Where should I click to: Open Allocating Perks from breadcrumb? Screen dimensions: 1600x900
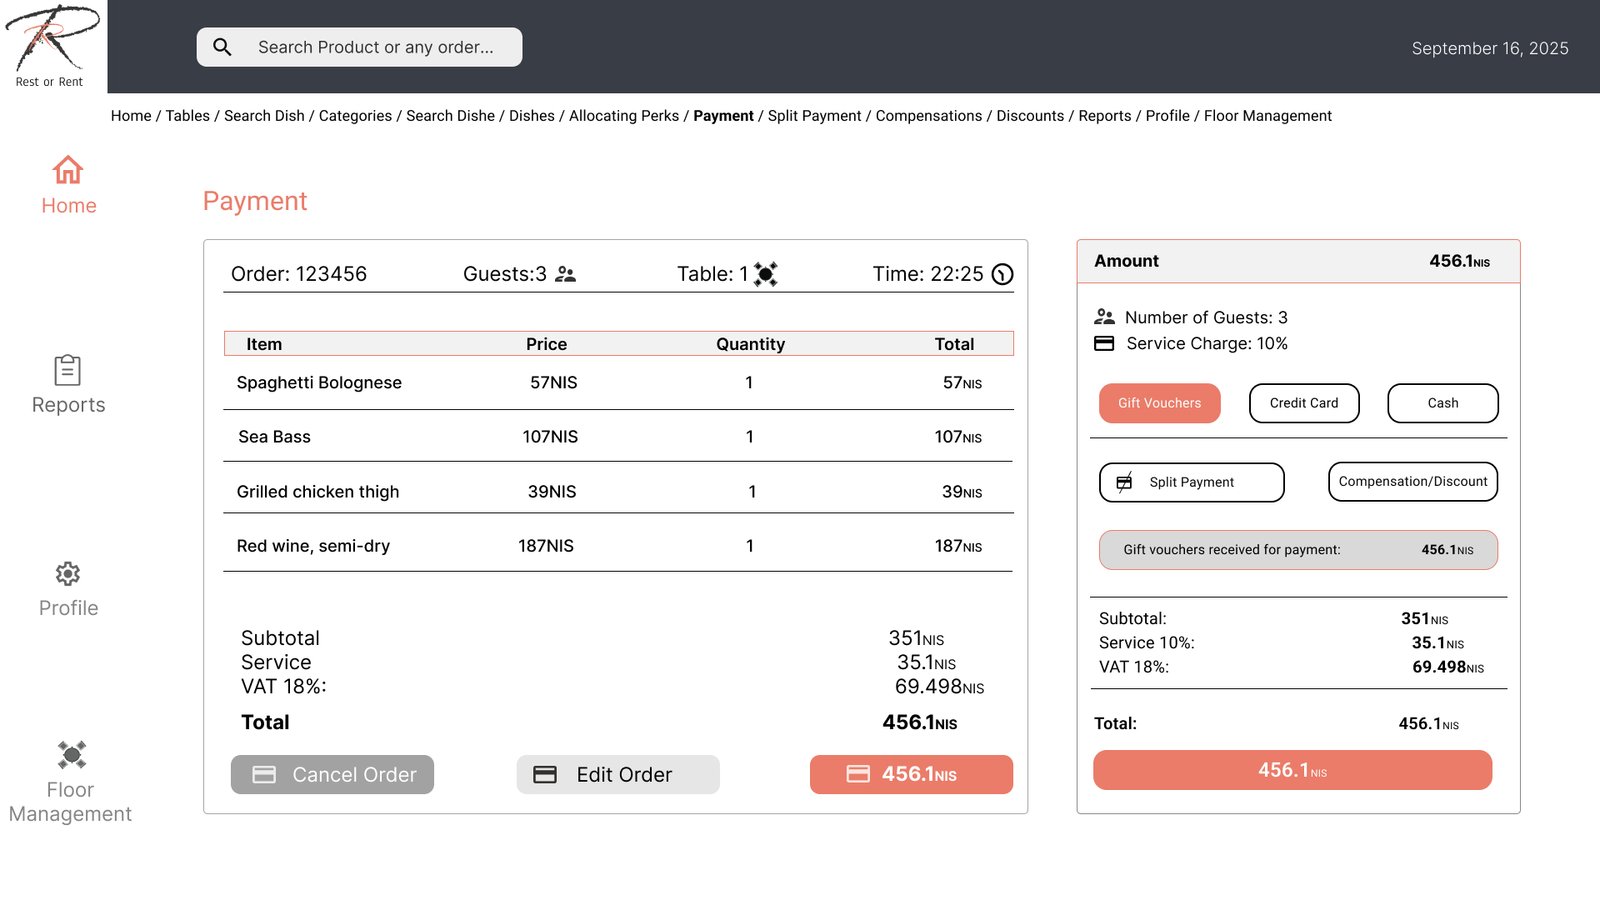[x=623, y=116]
